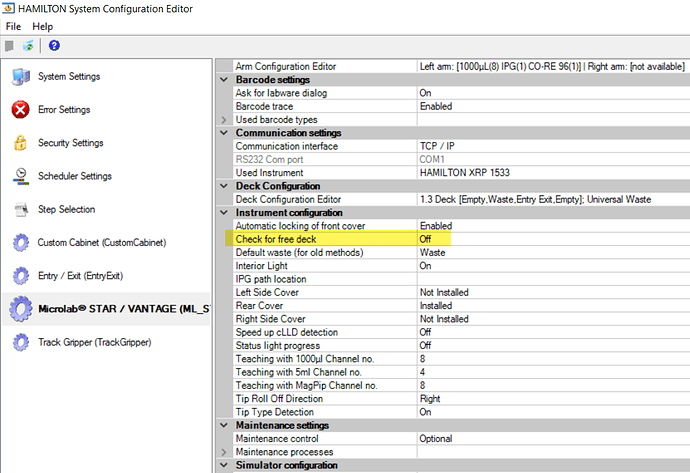
Task: Open Custom Cabinet (CustomCabinet) entry
Action: point(102,242)
